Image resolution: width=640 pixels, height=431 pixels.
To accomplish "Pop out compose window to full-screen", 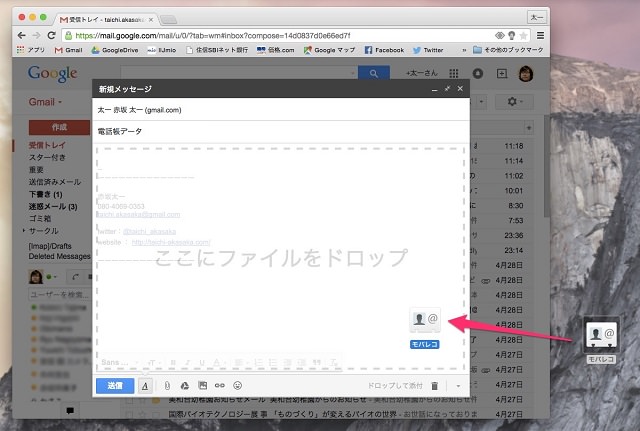I will (447, 89).
